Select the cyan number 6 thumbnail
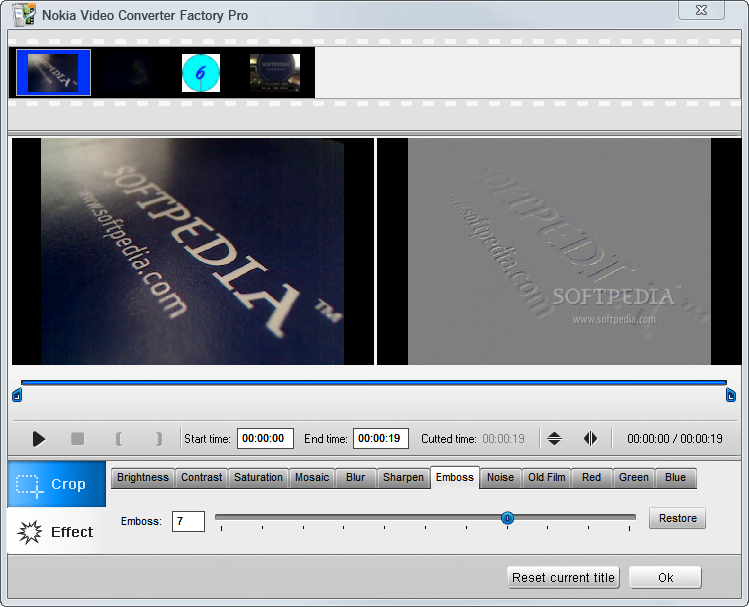Viewport: 749px width, 607px height. 201,73
